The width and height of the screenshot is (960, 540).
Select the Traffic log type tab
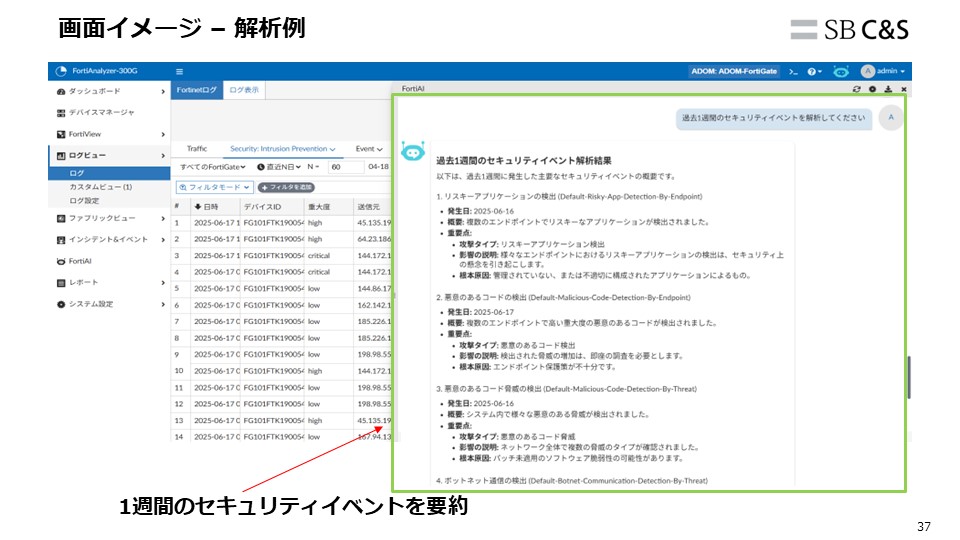(197, 149)
